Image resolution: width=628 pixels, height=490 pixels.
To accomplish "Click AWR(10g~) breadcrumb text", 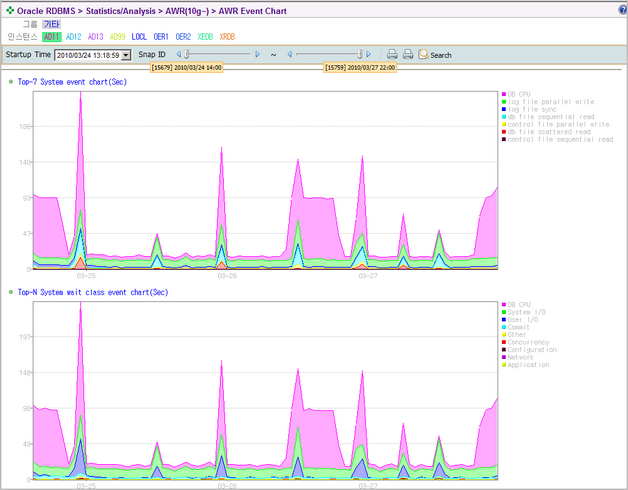I will (187, 11).
